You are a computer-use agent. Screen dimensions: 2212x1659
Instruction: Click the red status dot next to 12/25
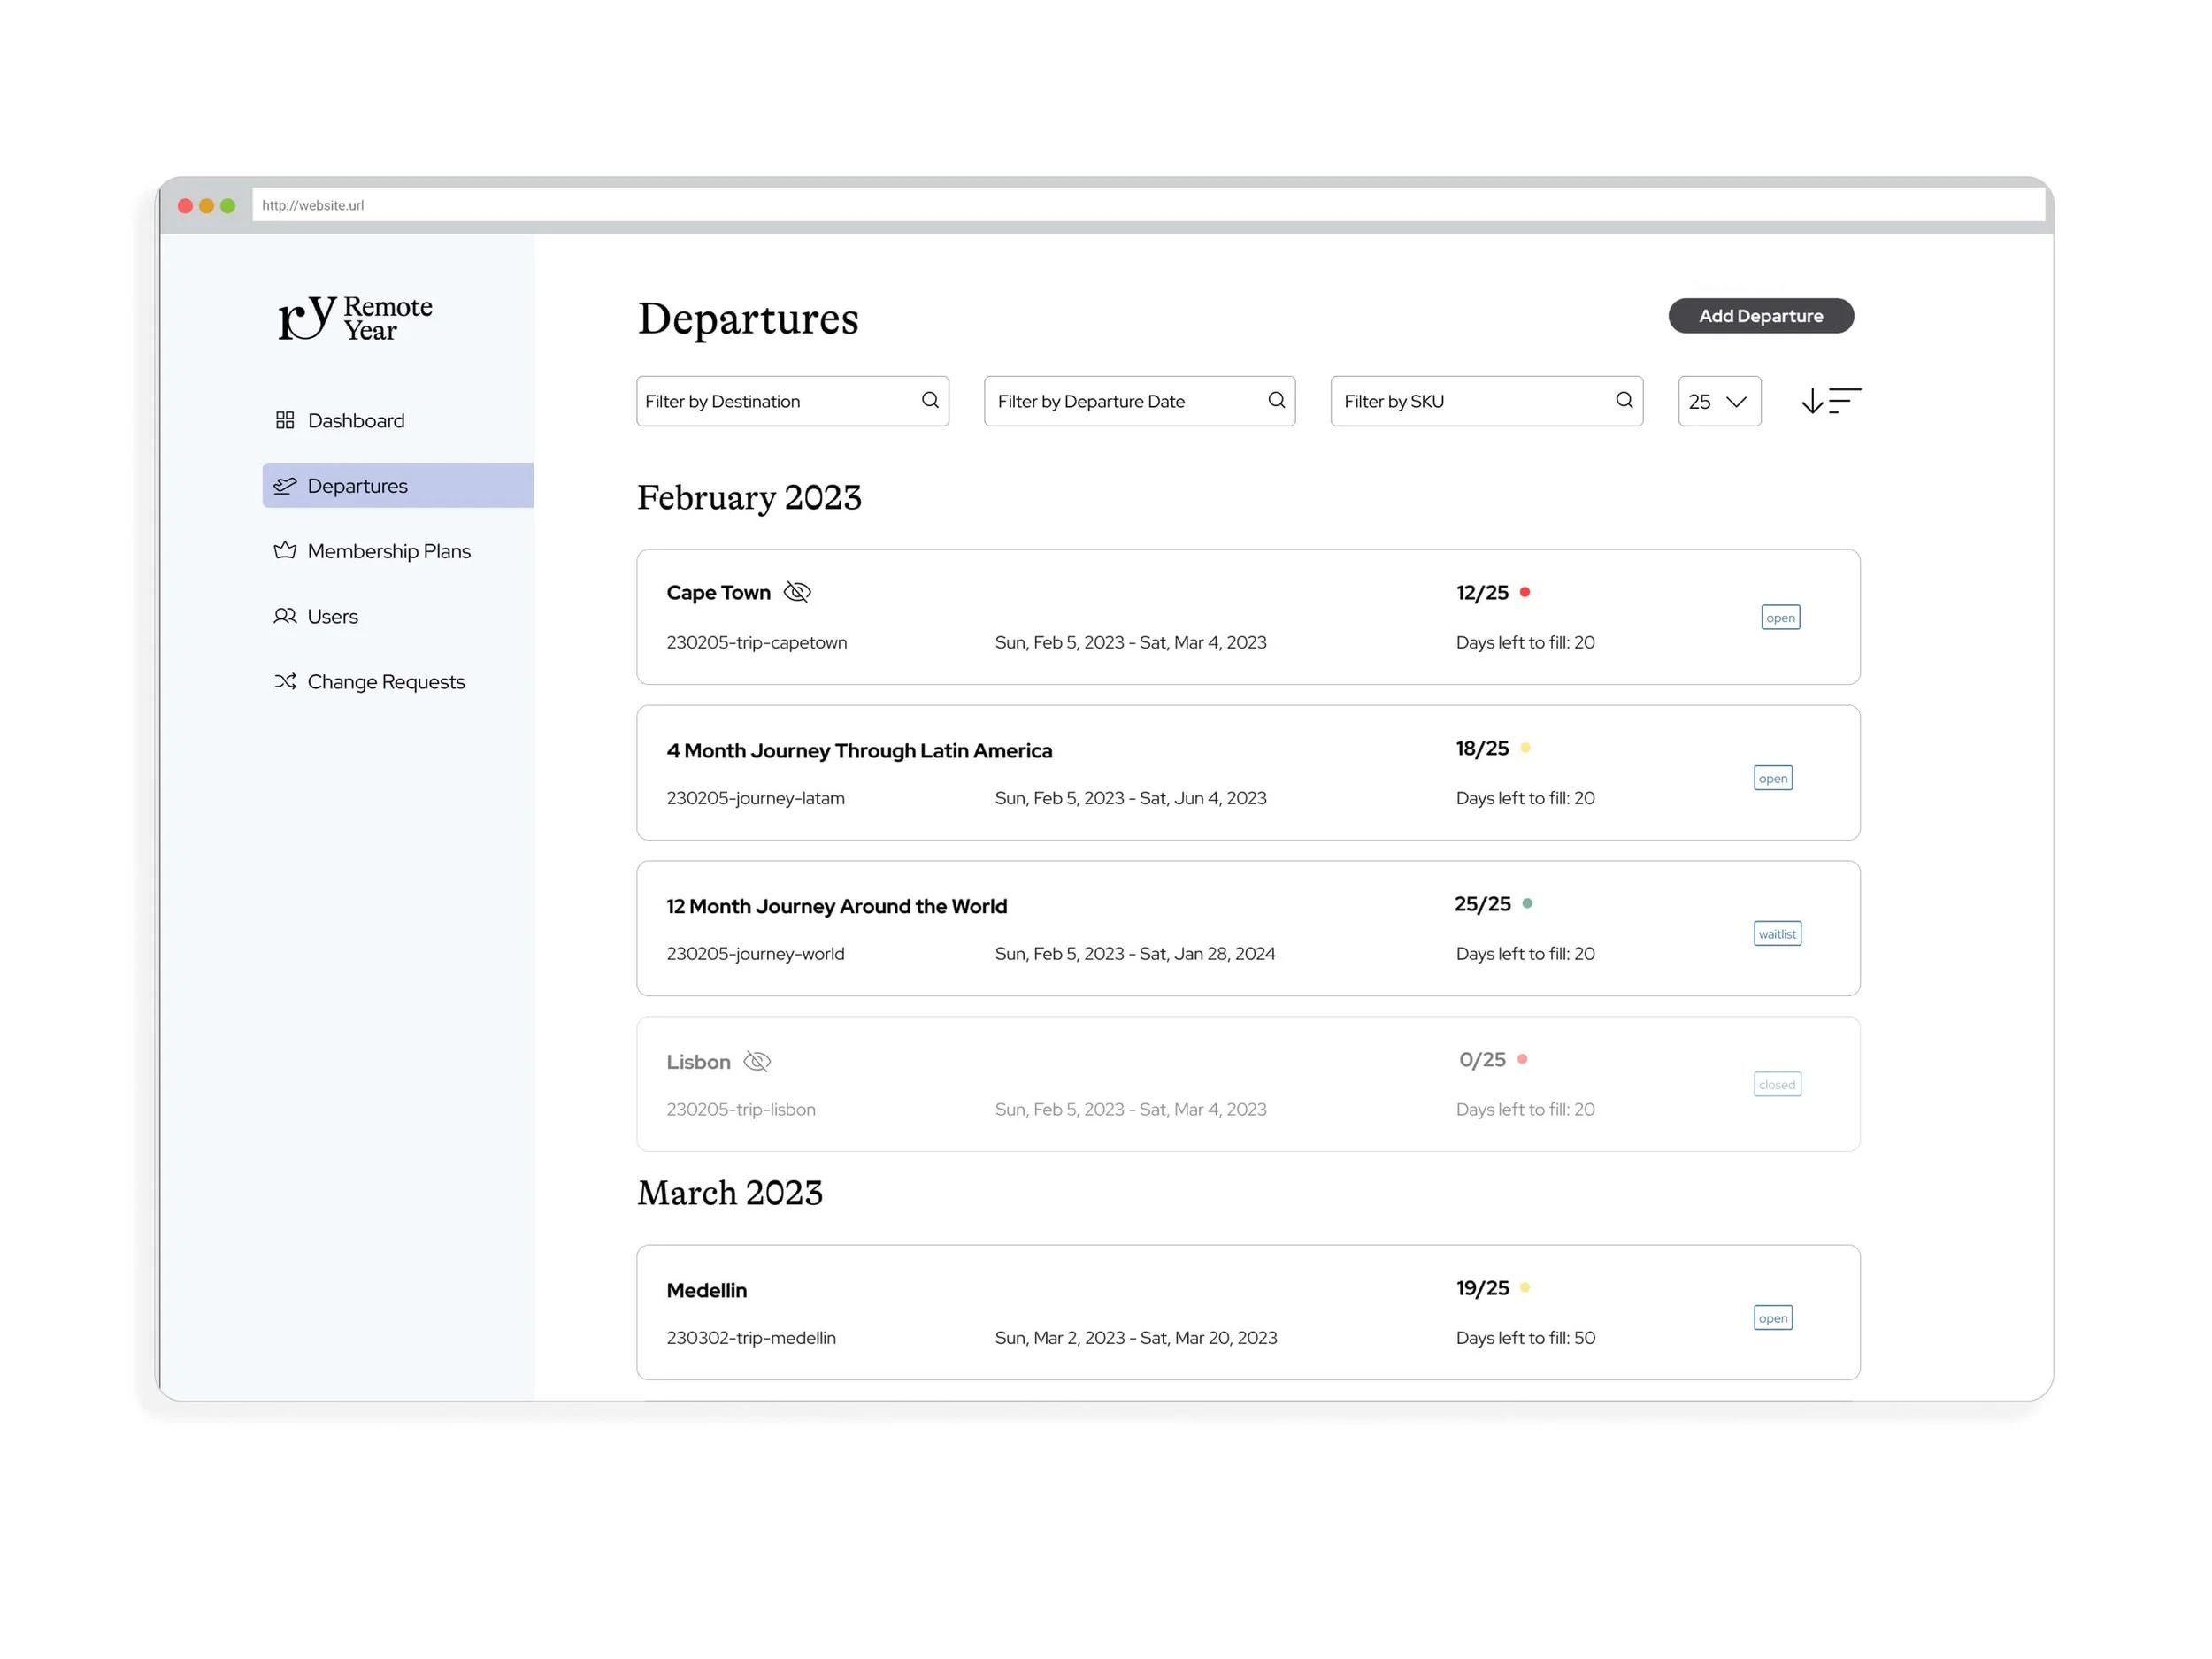[1525, 592]
